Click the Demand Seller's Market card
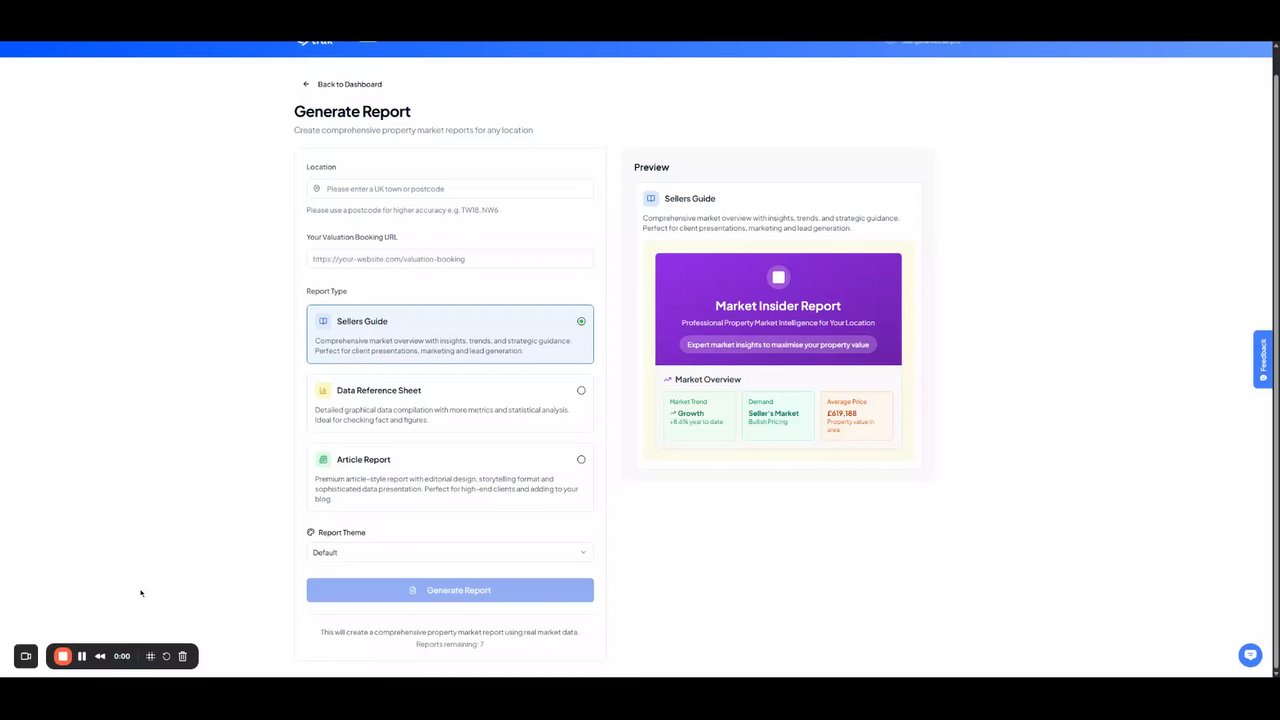 tap(778, 414)
